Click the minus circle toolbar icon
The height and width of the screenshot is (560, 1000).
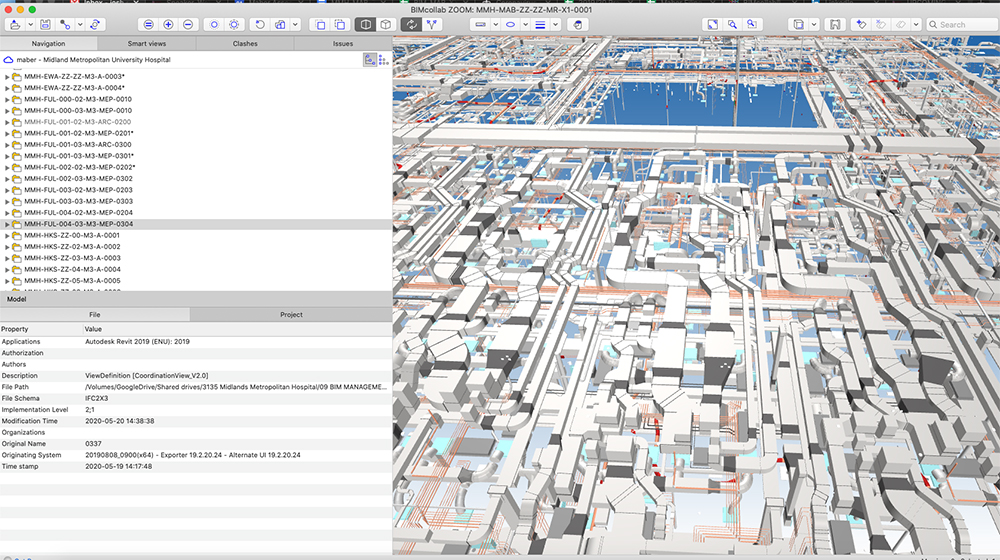click(x=187, y=24)
